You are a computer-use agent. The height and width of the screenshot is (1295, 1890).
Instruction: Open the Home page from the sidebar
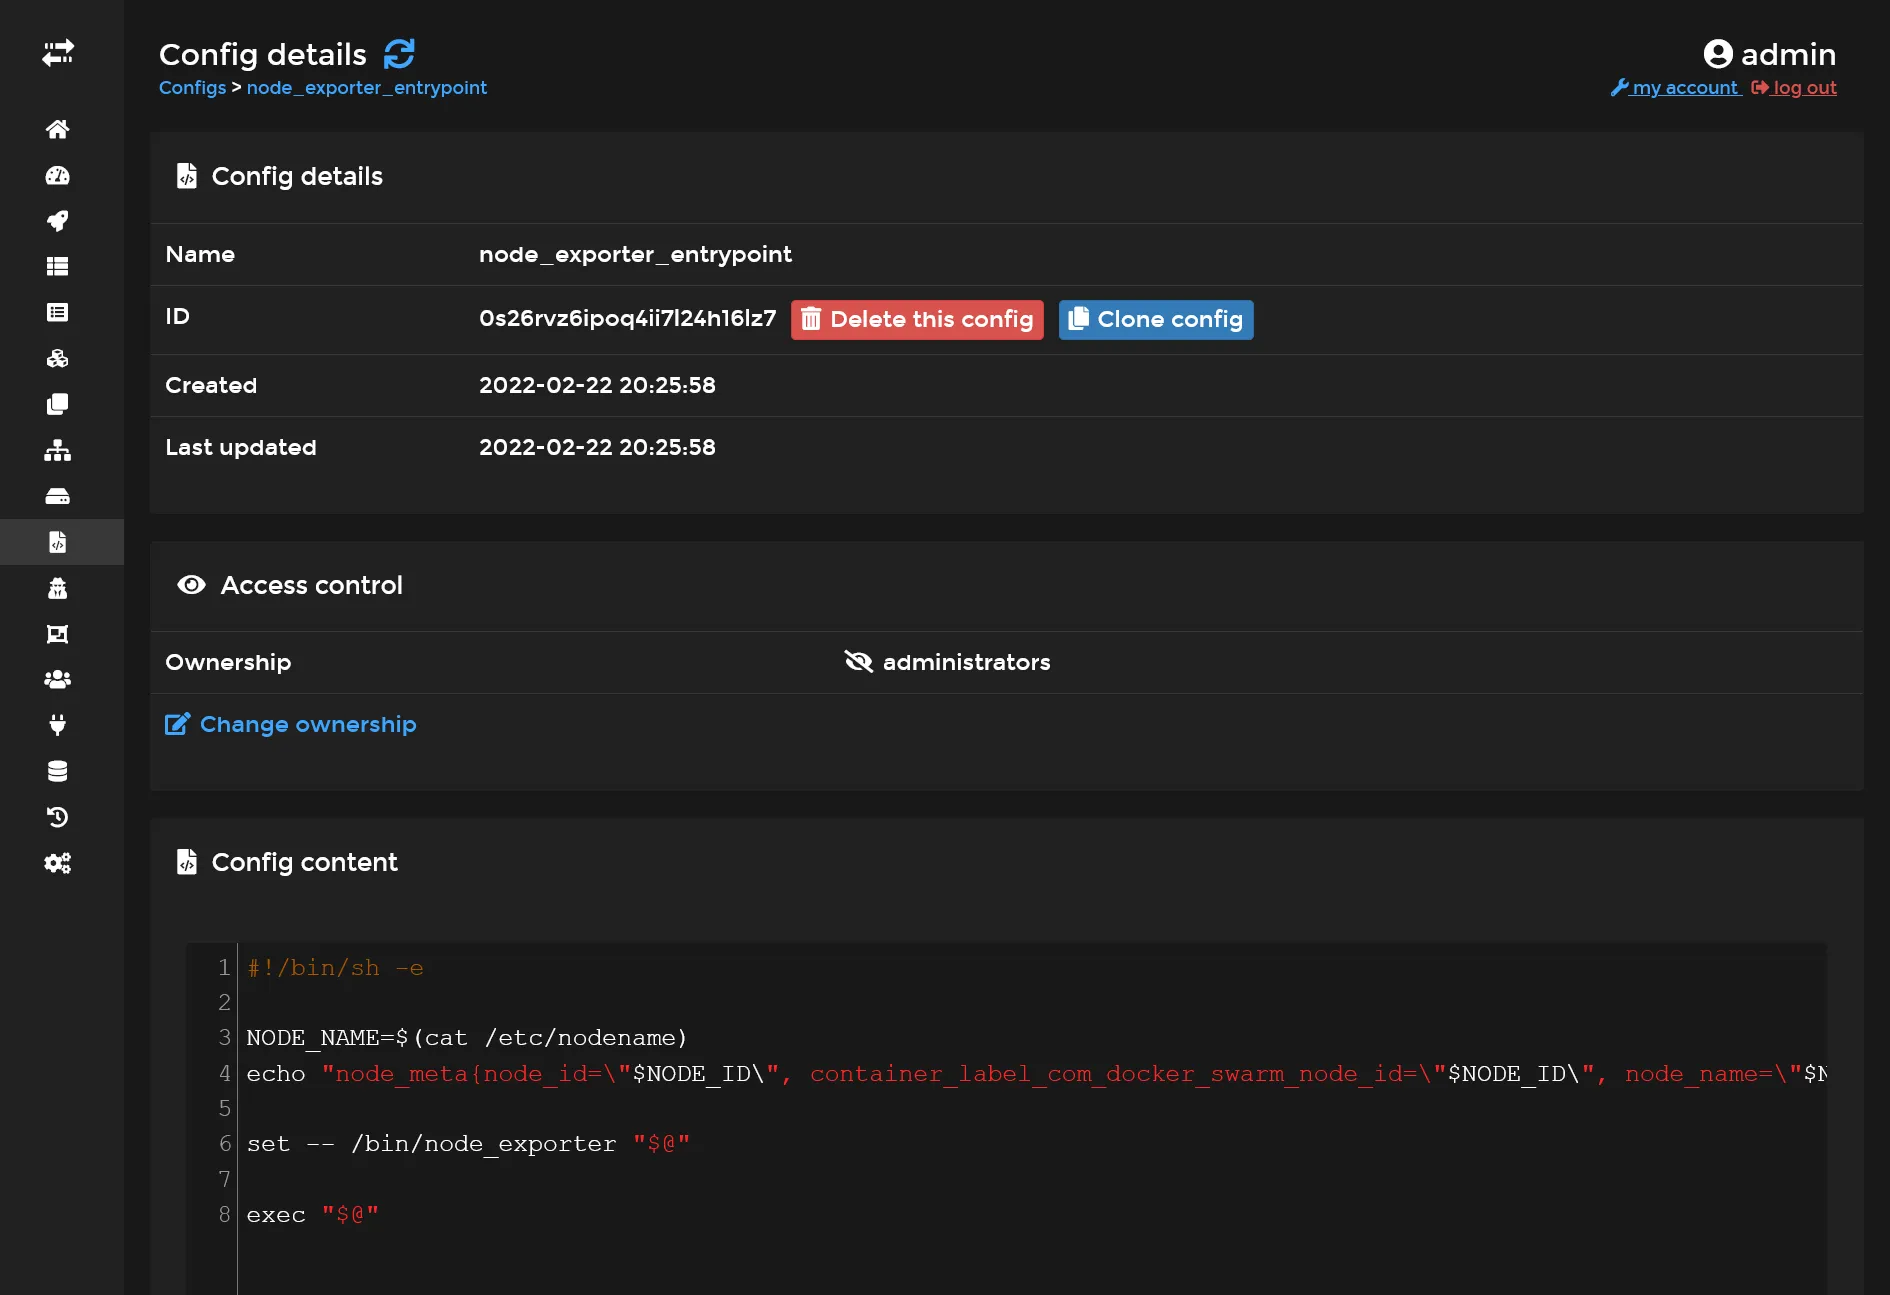click(x=59, y=130)
